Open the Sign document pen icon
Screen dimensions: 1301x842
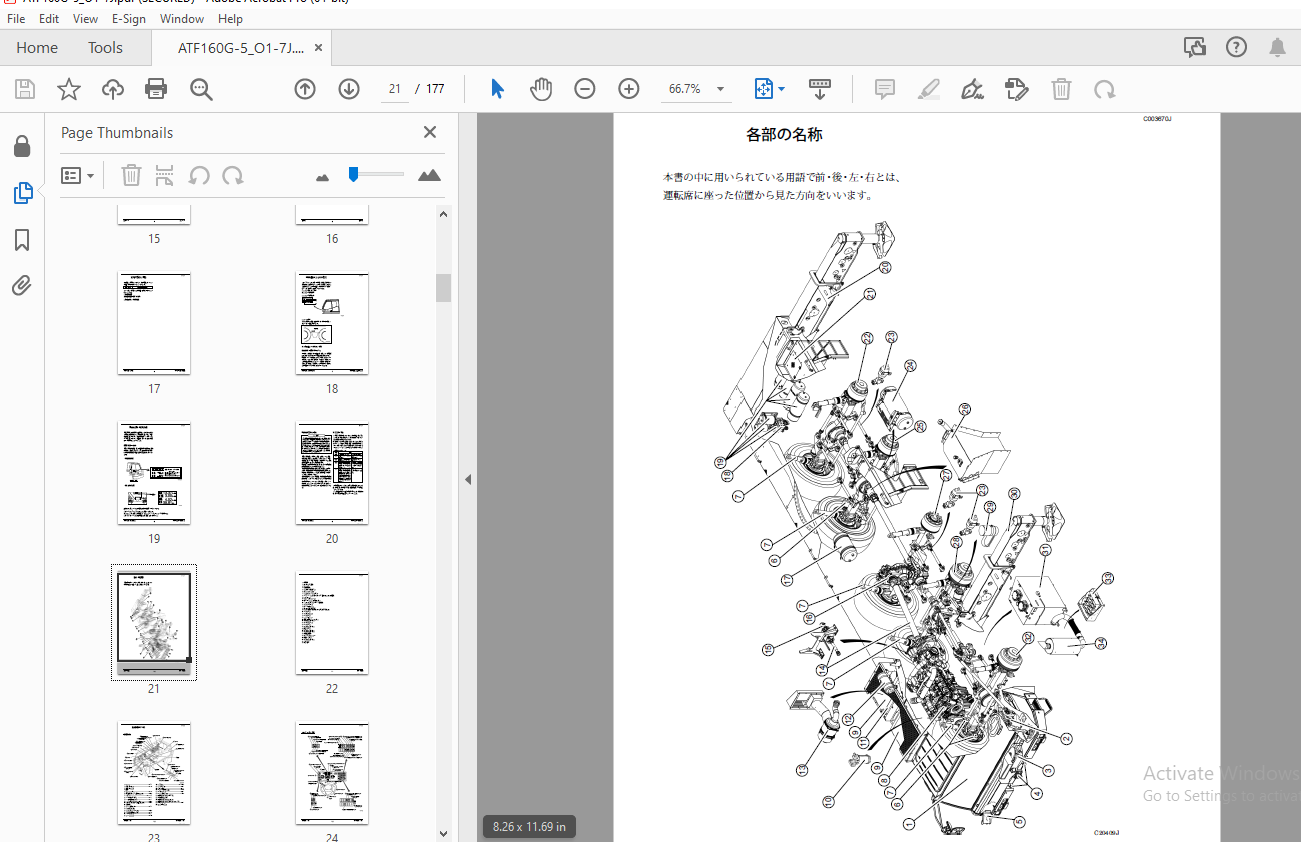[973, 89]
